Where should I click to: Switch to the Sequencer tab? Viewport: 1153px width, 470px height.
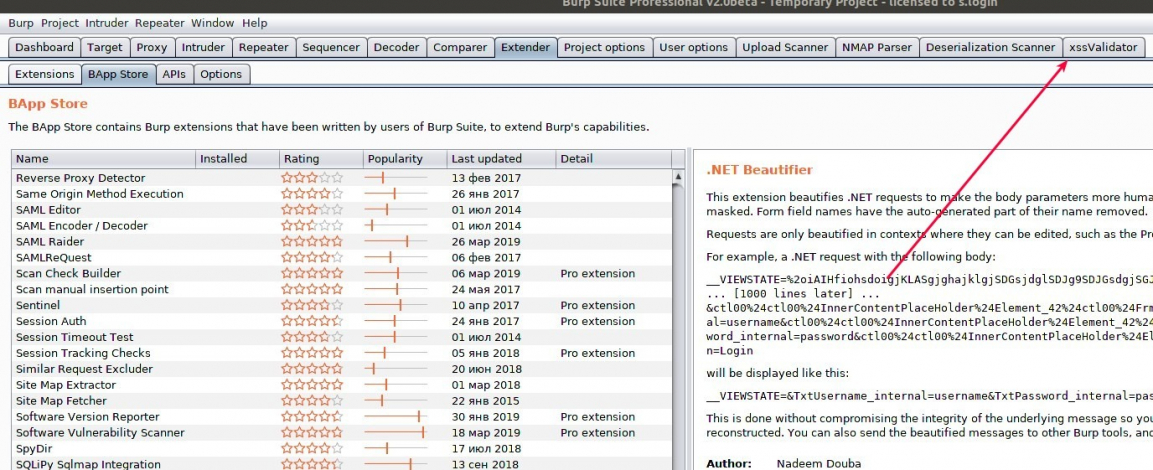(x=331, y=47)
